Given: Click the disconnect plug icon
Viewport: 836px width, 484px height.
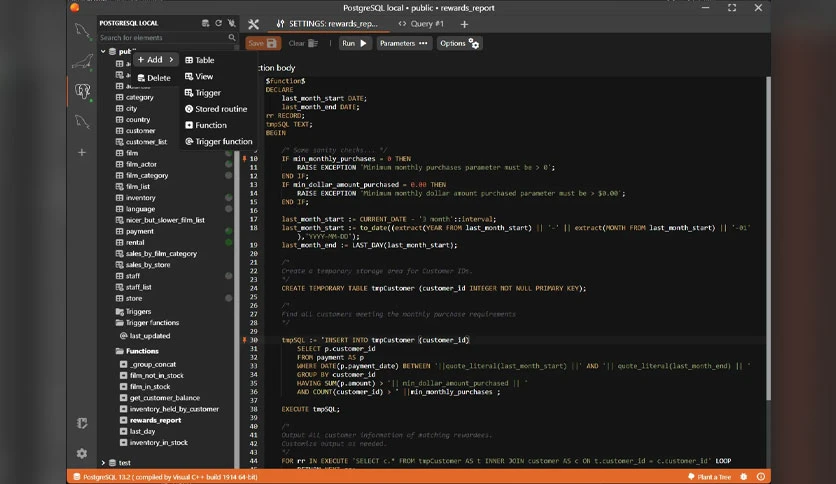Looking at the screenshot, I should coord(231,23).
